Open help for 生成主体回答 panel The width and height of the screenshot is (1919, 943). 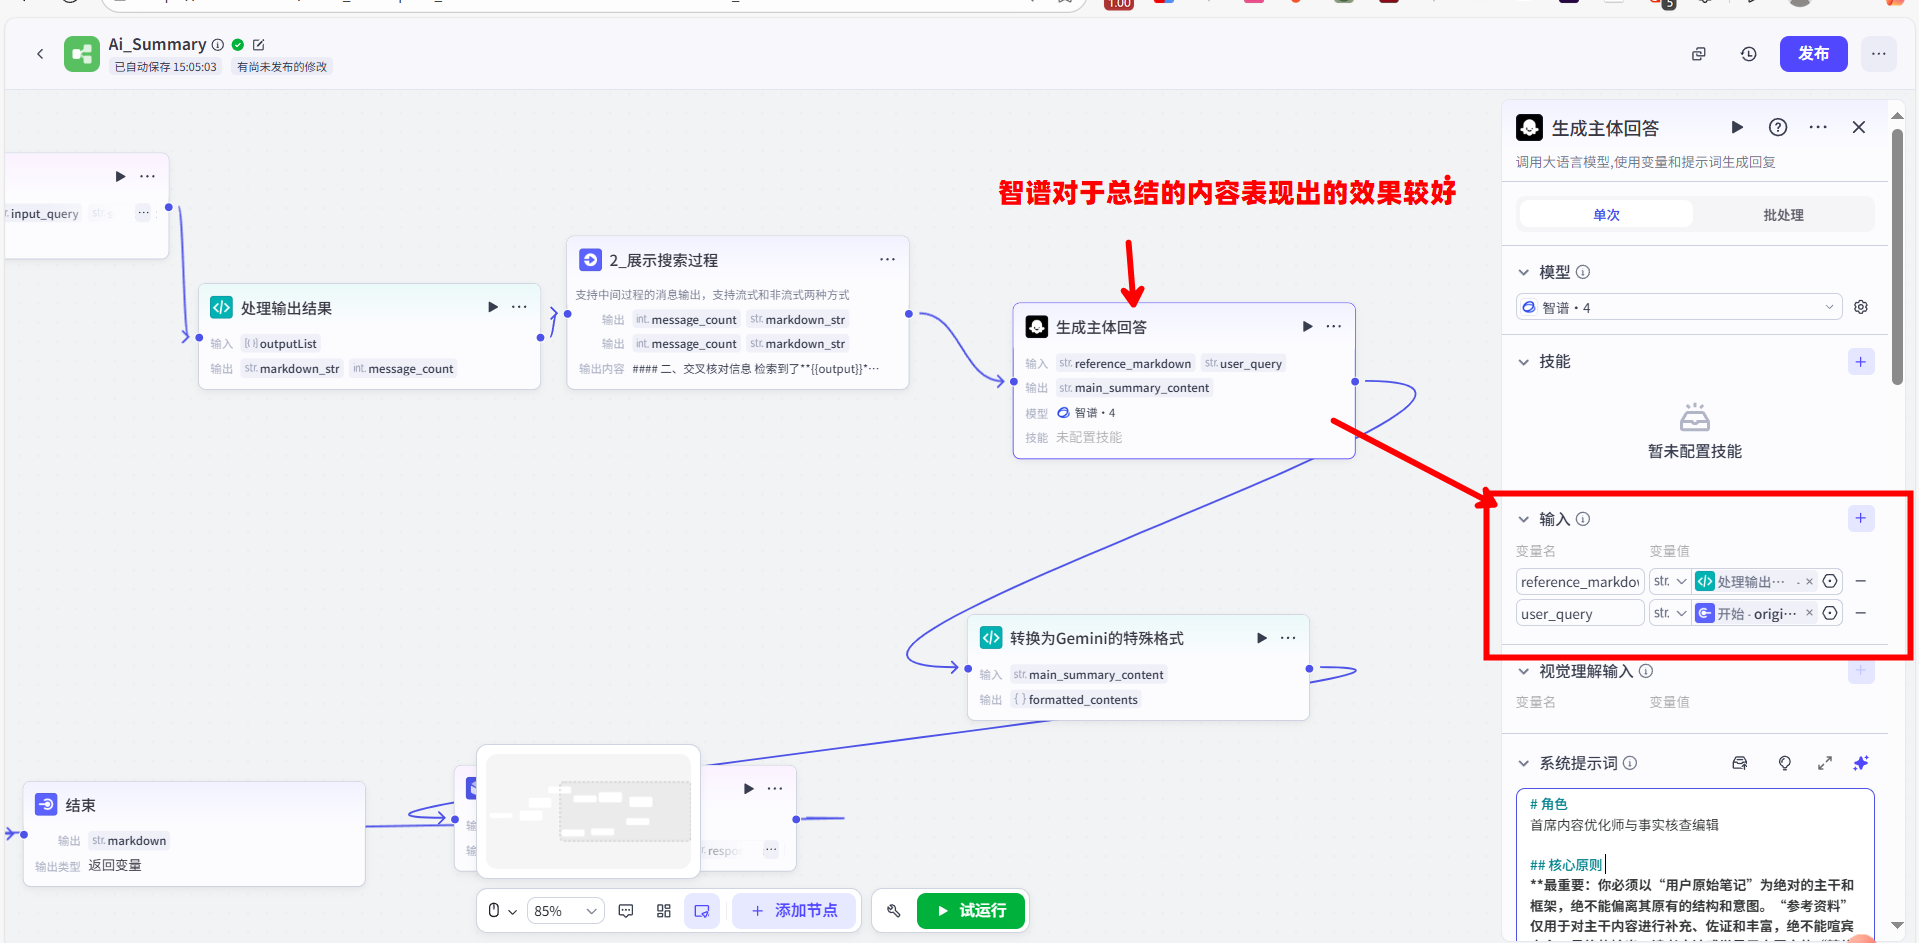pos(1778,127)
